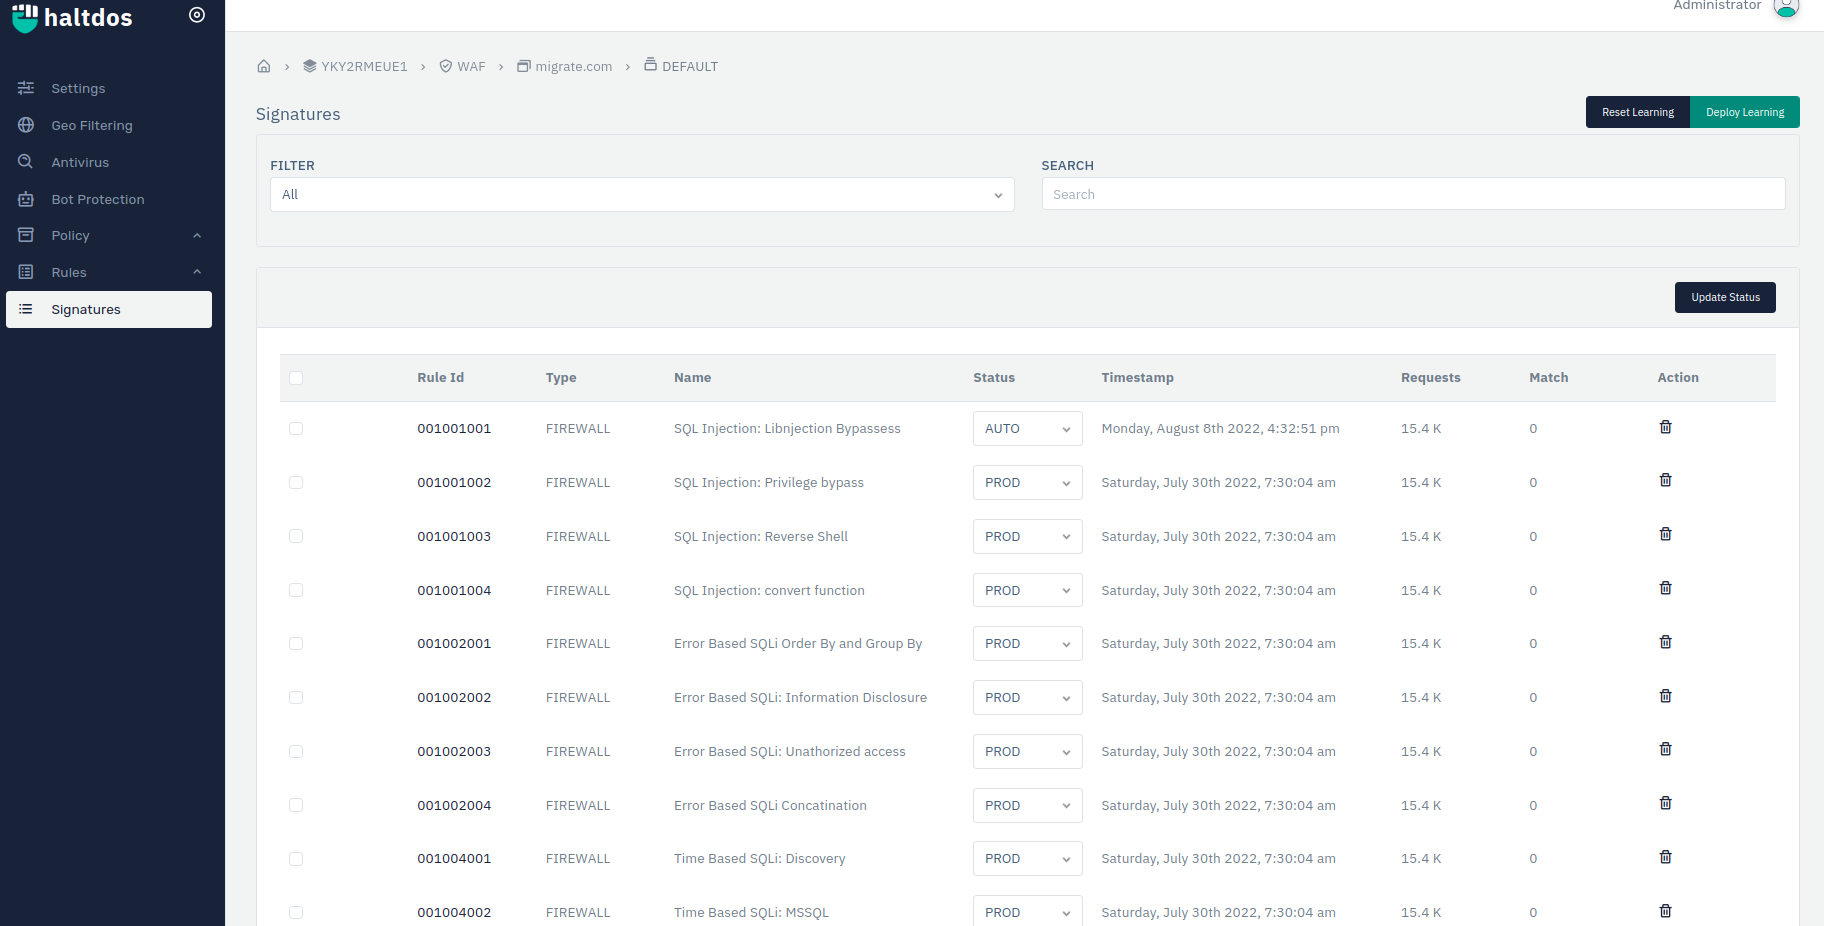Delete rule 001001001 with trash icon
Screen dimensions: 1824x926
pyautogui.click(x=1665, y=427)
